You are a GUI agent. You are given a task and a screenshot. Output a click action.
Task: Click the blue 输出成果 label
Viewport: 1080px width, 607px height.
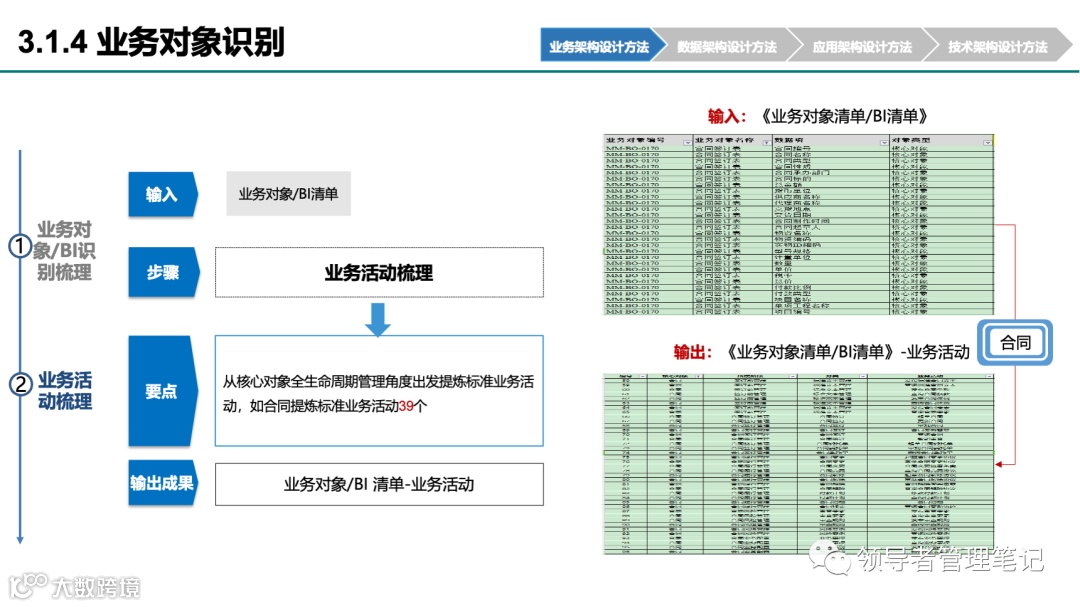tap(163, 483)
